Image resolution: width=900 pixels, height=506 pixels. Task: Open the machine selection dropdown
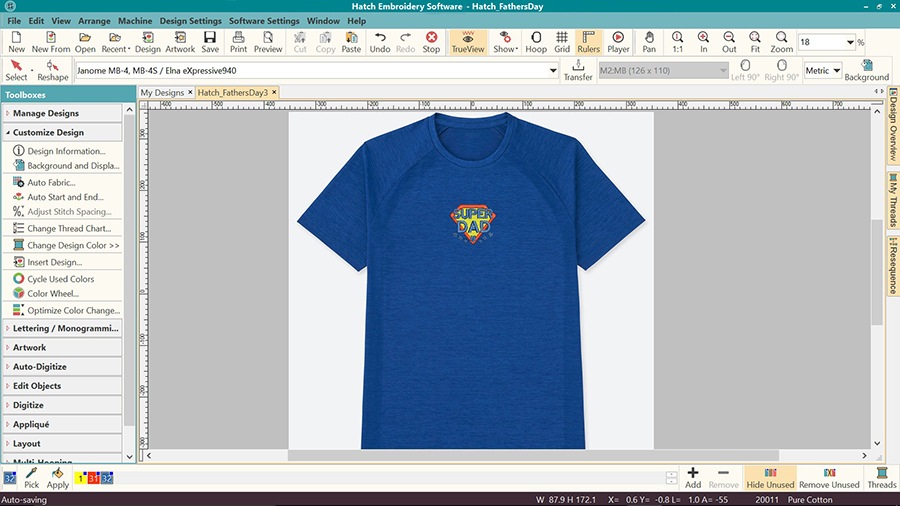553,71
